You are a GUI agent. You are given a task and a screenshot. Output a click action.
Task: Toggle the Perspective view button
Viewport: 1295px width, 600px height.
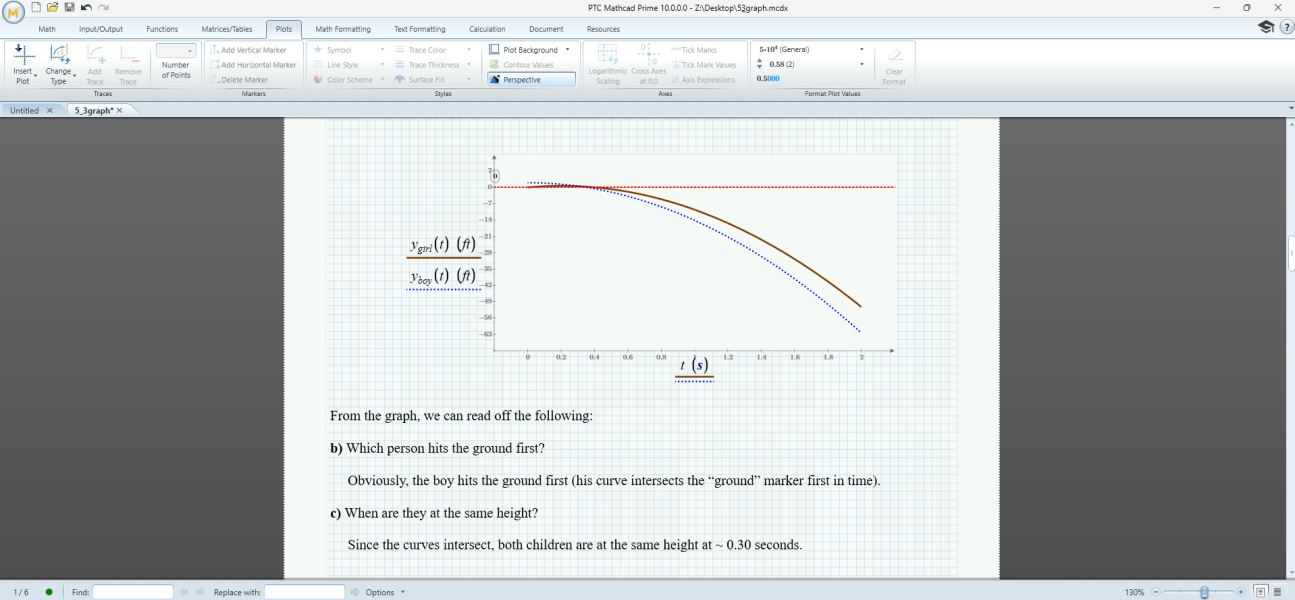click(531, 80)
